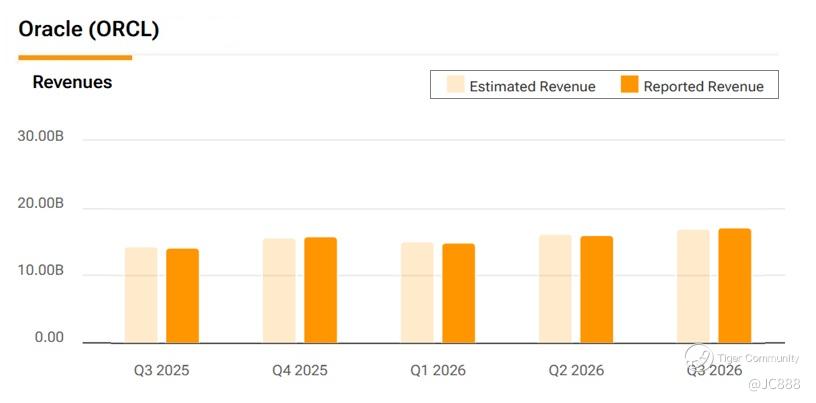
Task: Toggle the Estimated Revenue legend label
Action: 532,86
